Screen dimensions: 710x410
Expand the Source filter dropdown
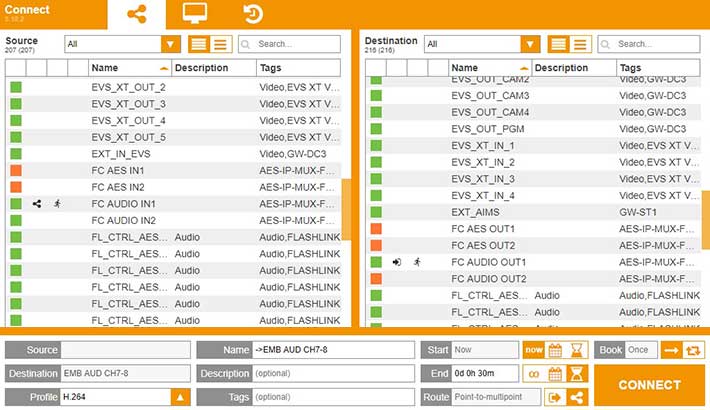pyautogui.click(x=171, y=44)
